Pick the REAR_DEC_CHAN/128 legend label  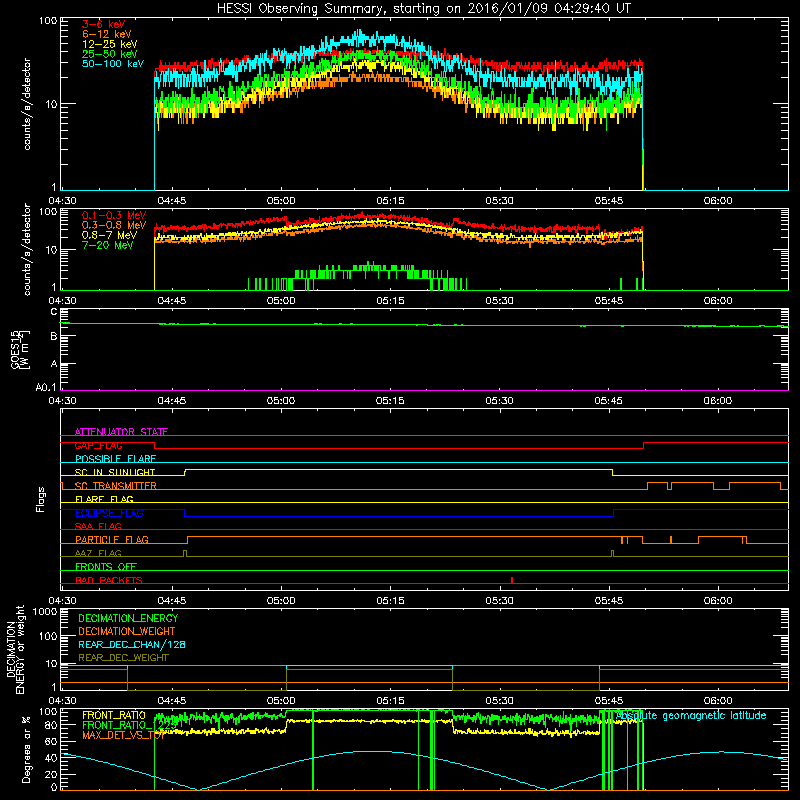tap(132, 644)
